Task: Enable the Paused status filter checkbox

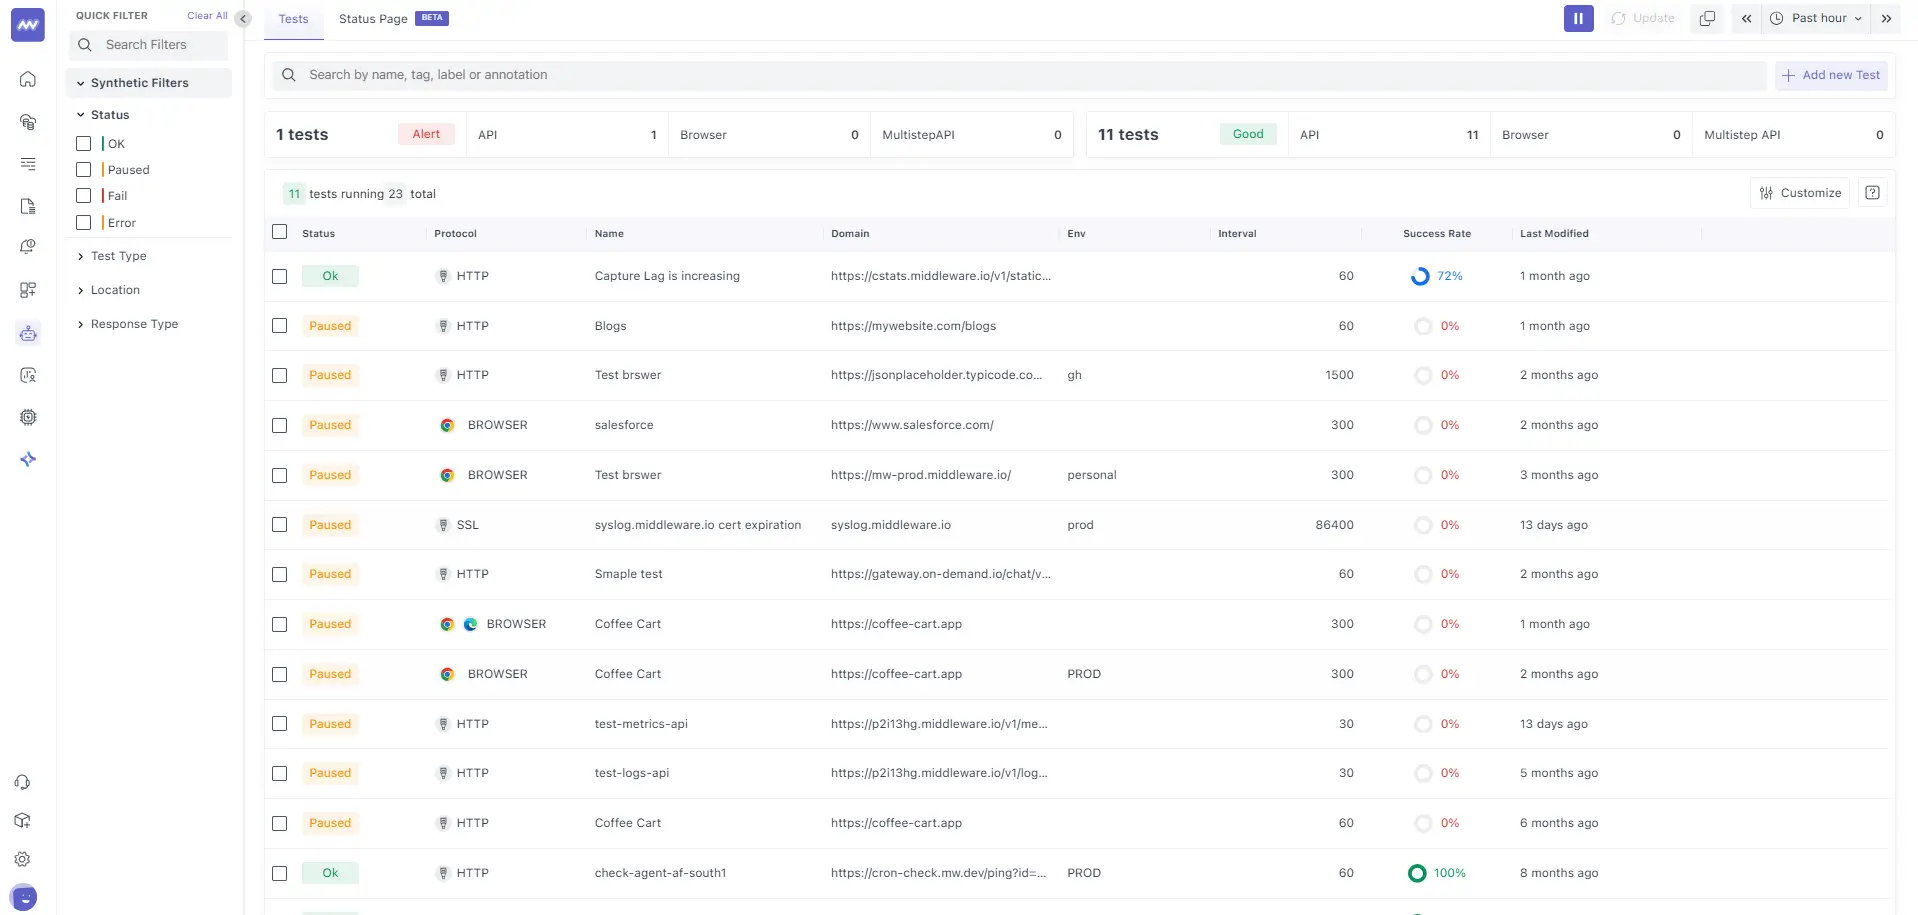Action: [x=84, y=169]
